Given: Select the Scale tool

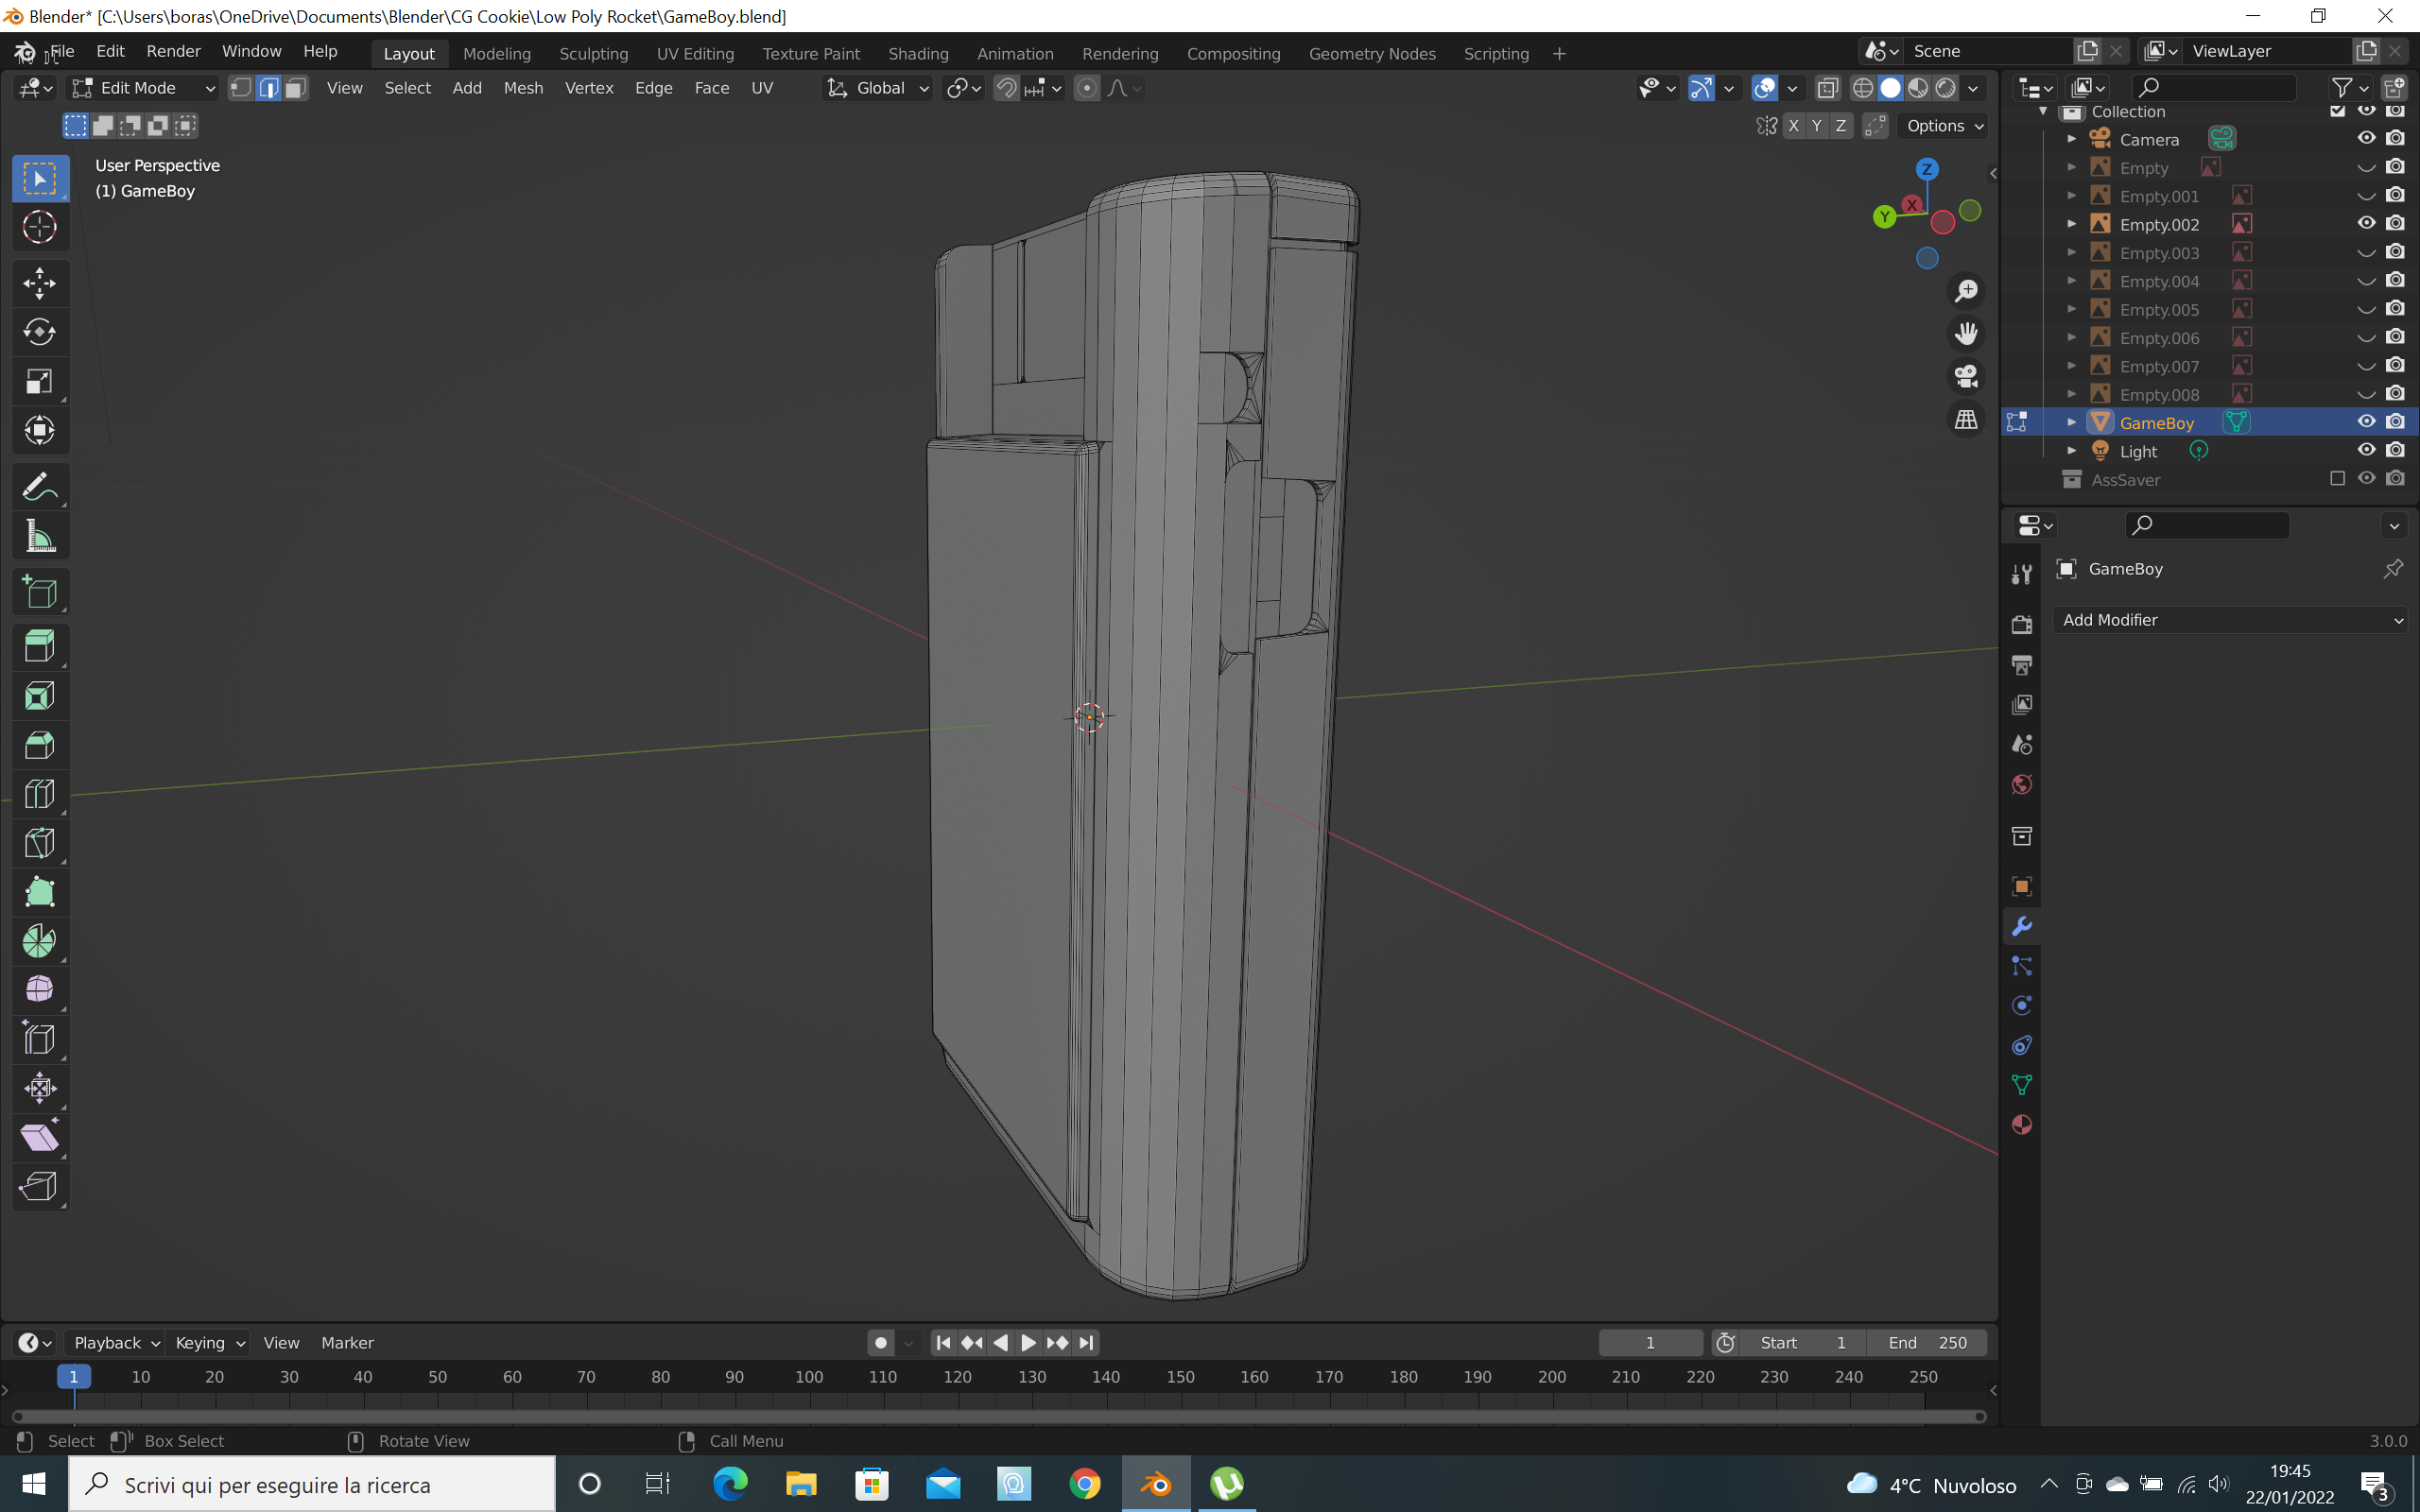Looking at the screenshot, I should coord(39,381).
